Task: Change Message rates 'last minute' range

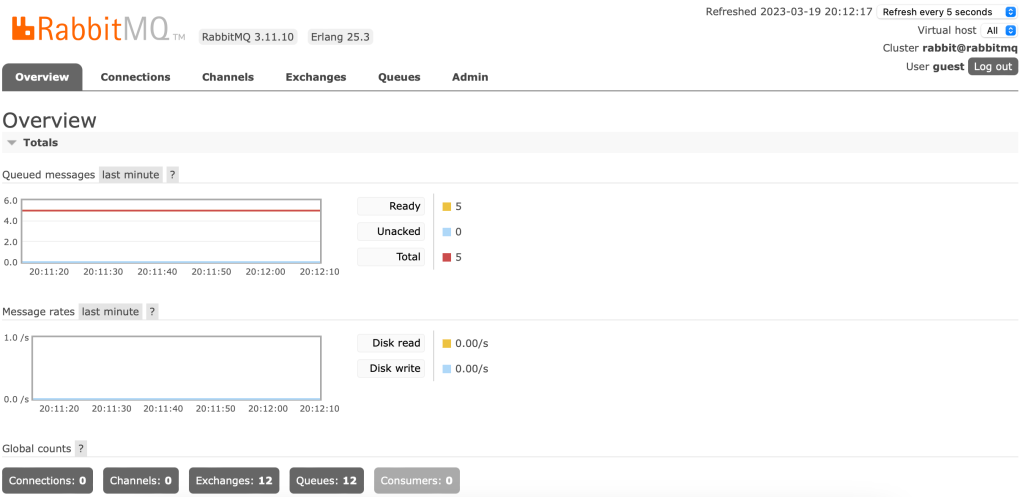Action: pyautogui.click(x=110, y=311)
